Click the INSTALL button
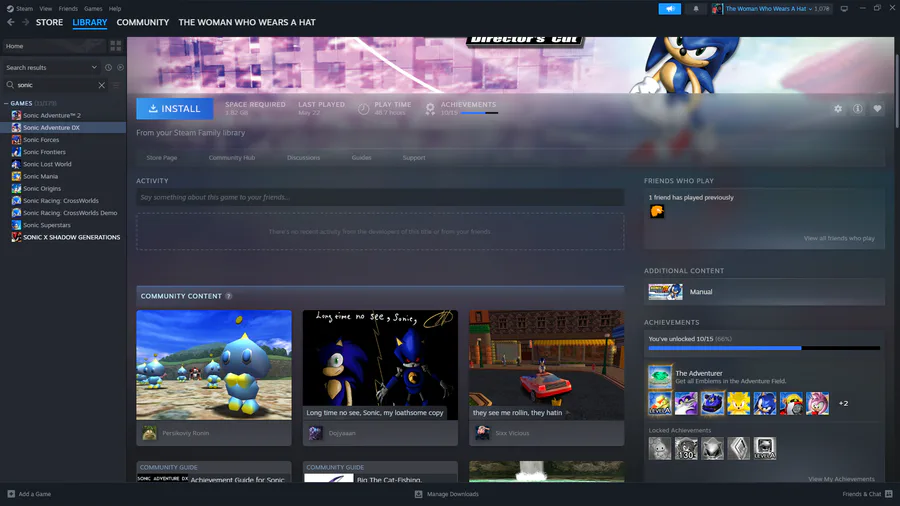 (x=174, y=108)
